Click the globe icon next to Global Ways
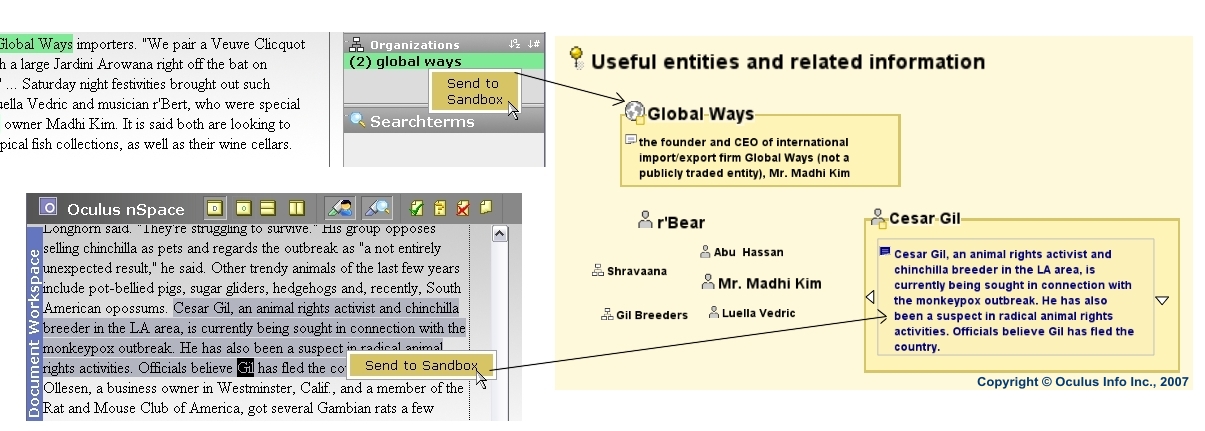Image resolution: width=1205 pixels, height=431 pixels. [x=633, y=112]
